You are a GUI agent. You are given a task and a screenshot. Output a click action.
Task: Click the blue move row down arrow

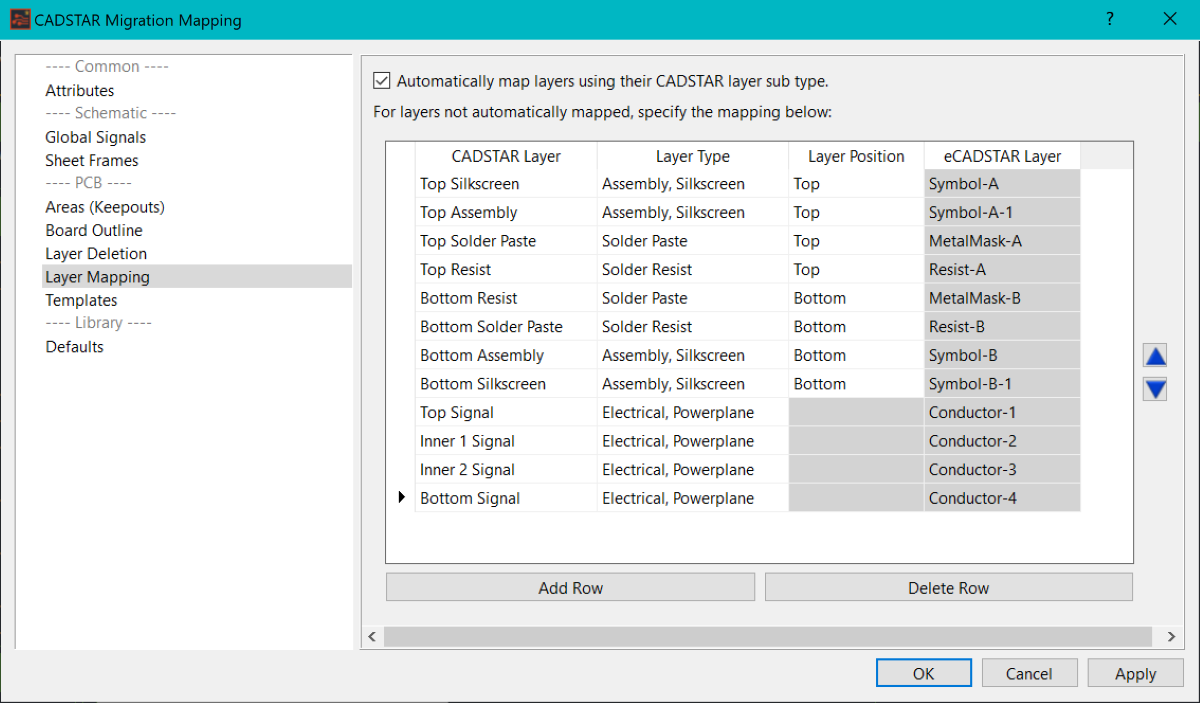click(x=1155, y=389)
